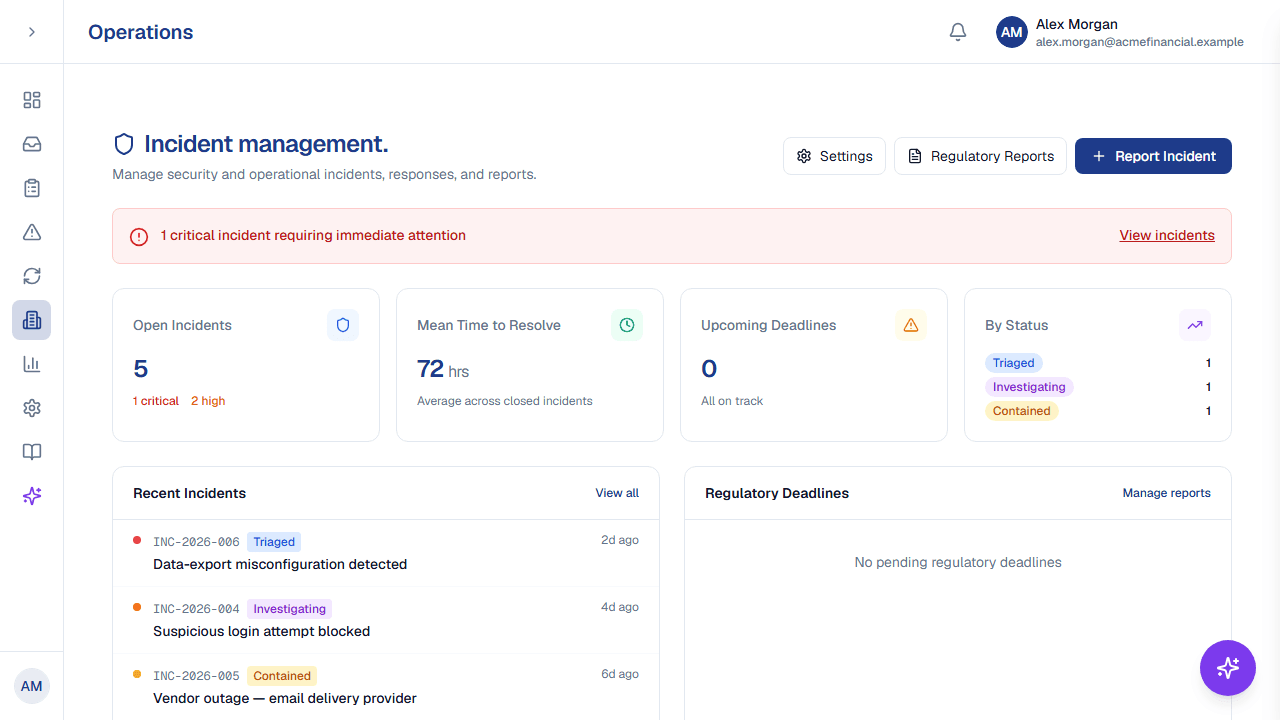Open the bar chart icon in sidebar
This screenshot has height=720, width=1280.
point(32,364)
